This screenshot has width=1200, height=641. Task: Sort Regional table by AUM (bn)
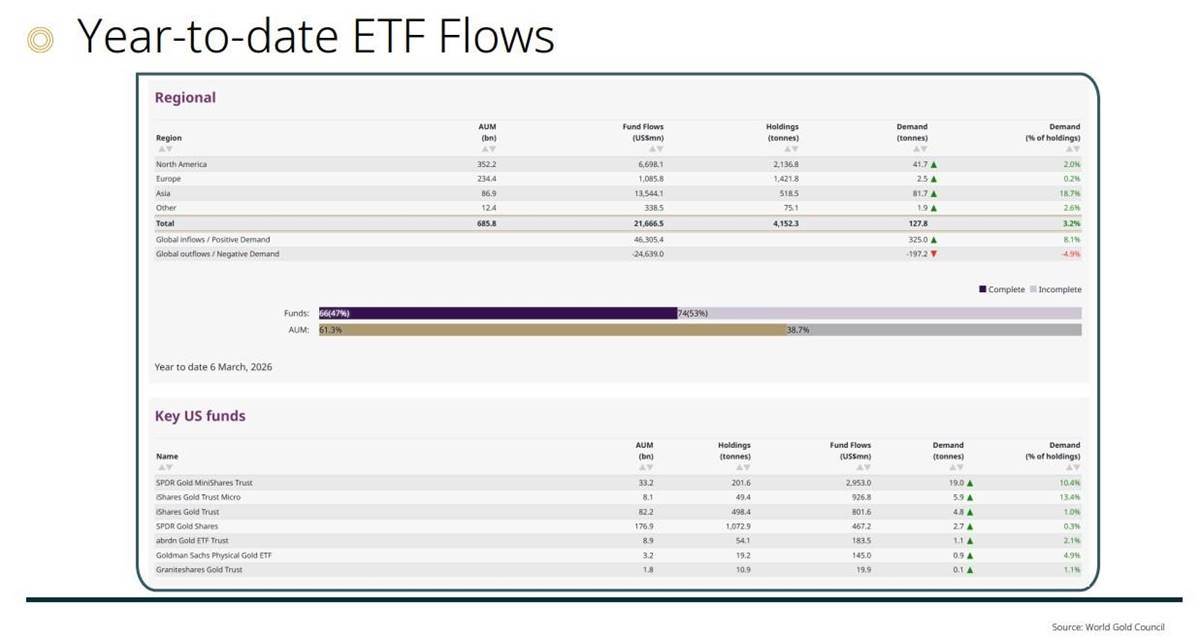pos(489,148)
